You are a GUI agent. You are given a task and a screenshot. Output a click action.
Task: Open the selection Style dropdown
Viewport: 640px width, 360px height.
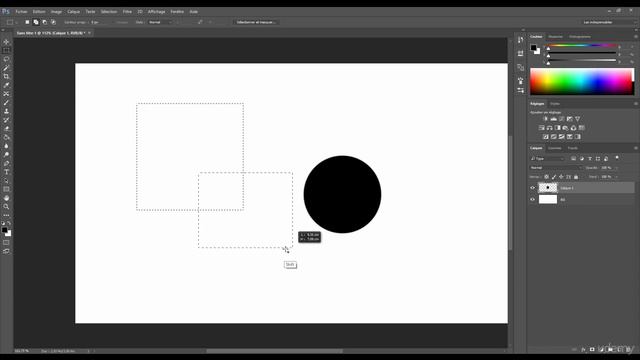[160, 22]
